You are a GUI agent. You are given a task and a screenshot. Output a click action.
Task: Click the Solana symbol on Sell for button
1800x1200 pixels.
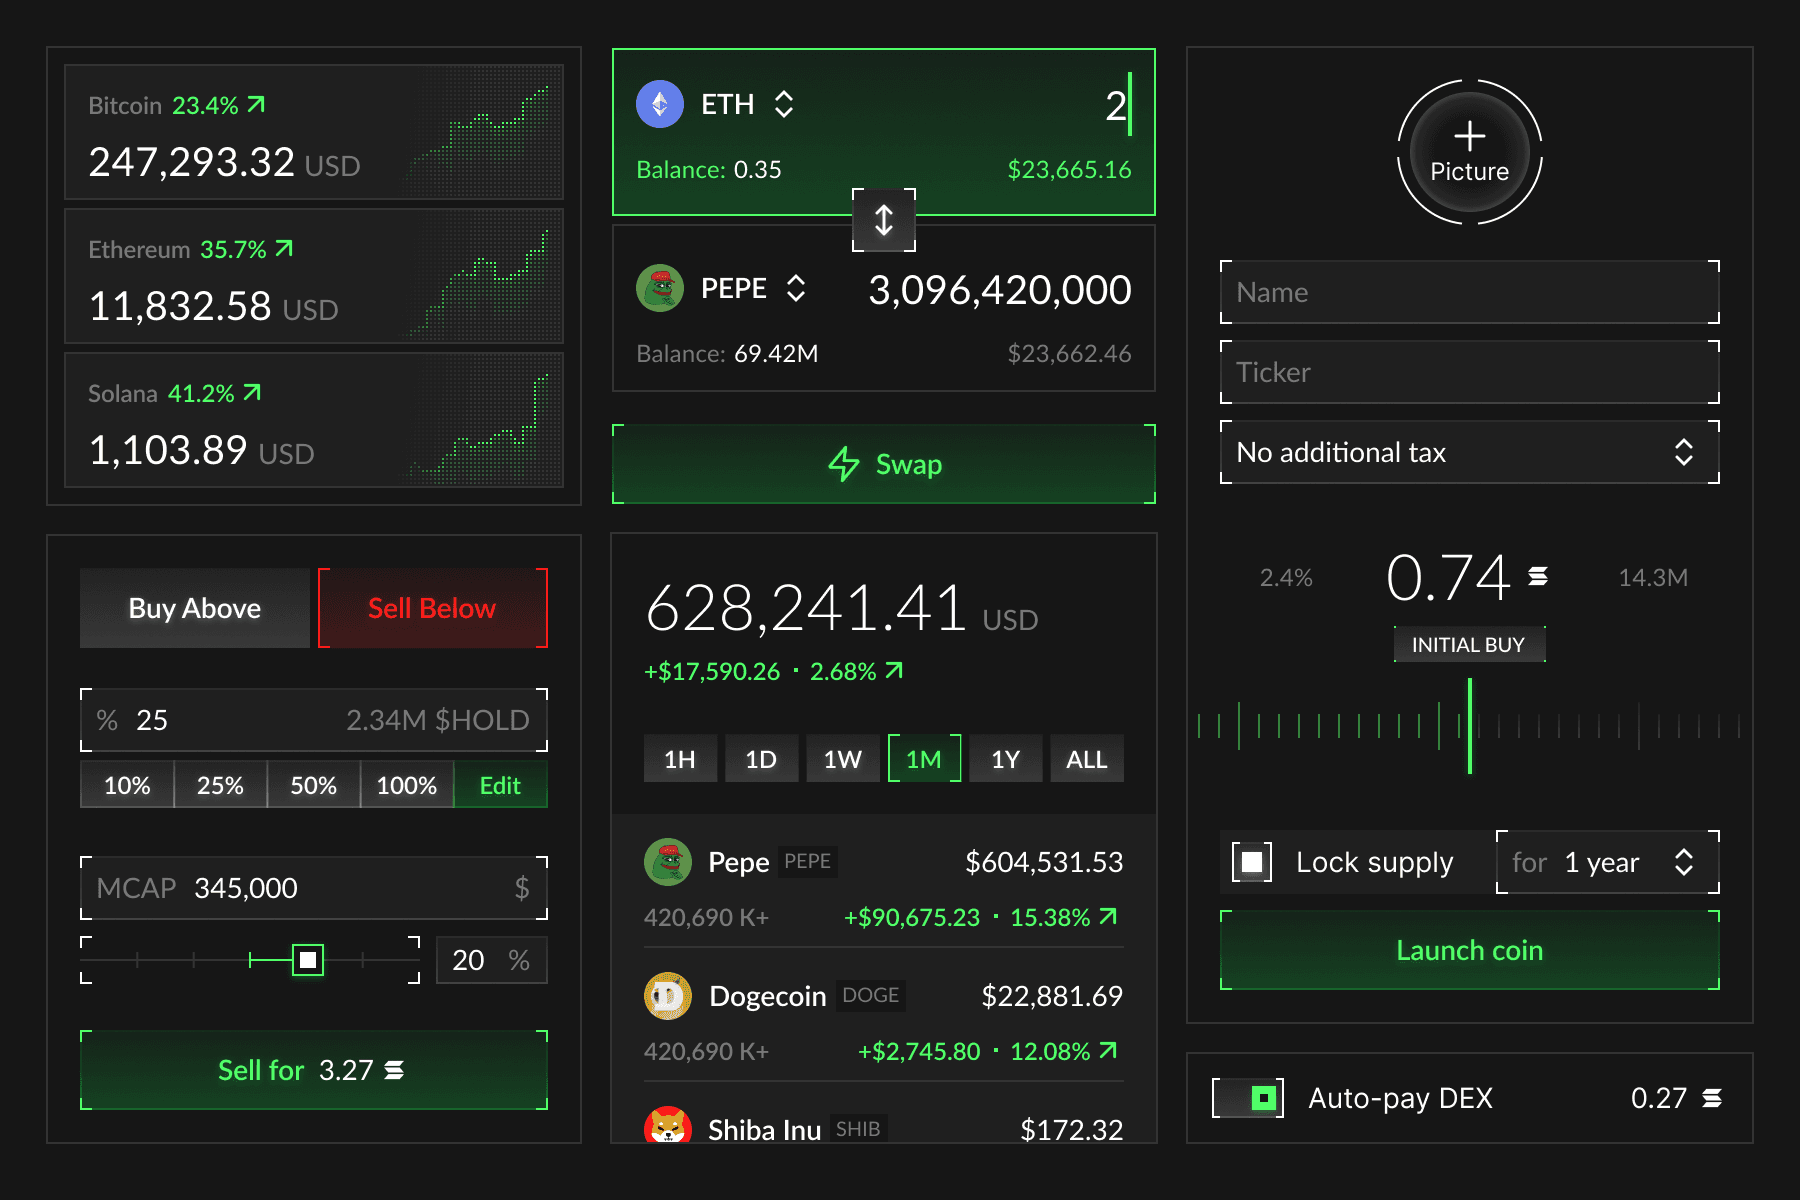tap(394, 1070)
